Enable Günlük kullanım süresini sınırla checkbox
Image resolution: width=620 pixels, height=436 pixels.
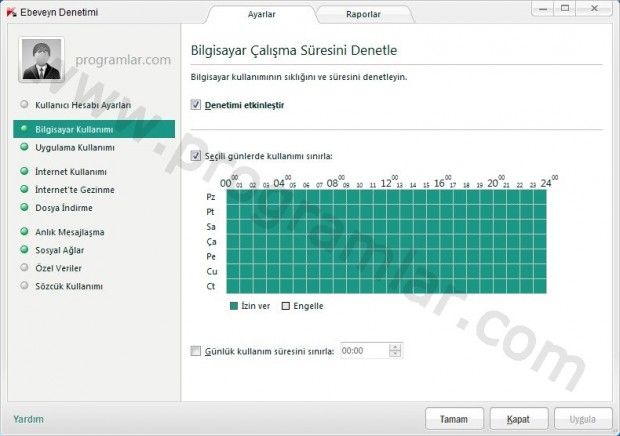click(196, 351)
